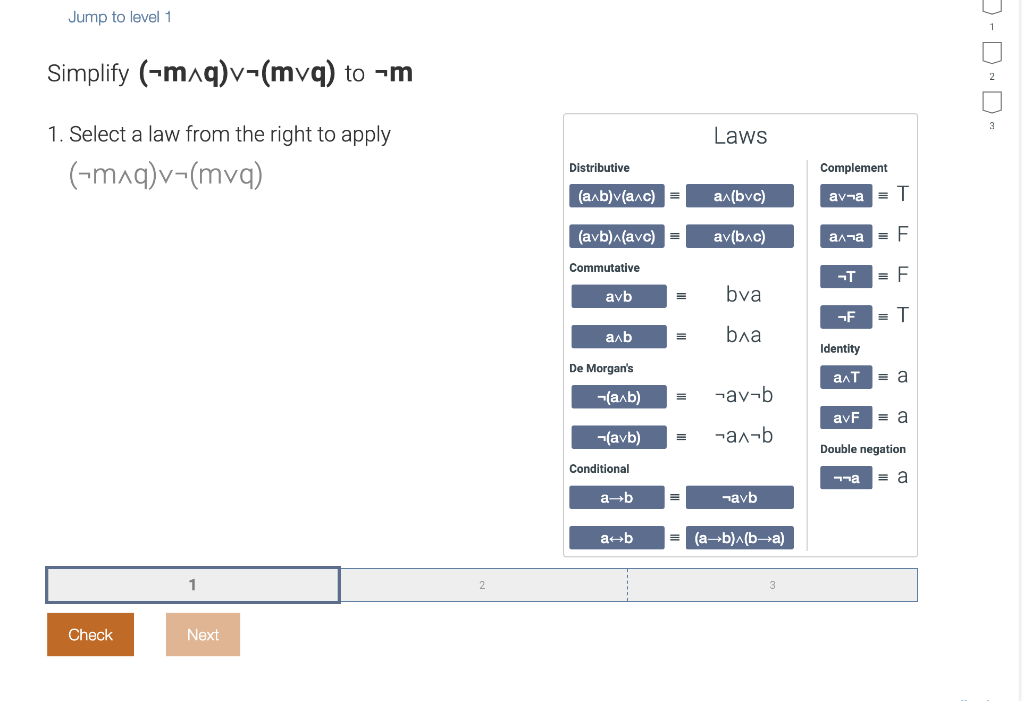Switch to activity step 3 progress segment
This screenshot has width=1024, height=701.
click(772, 584)
